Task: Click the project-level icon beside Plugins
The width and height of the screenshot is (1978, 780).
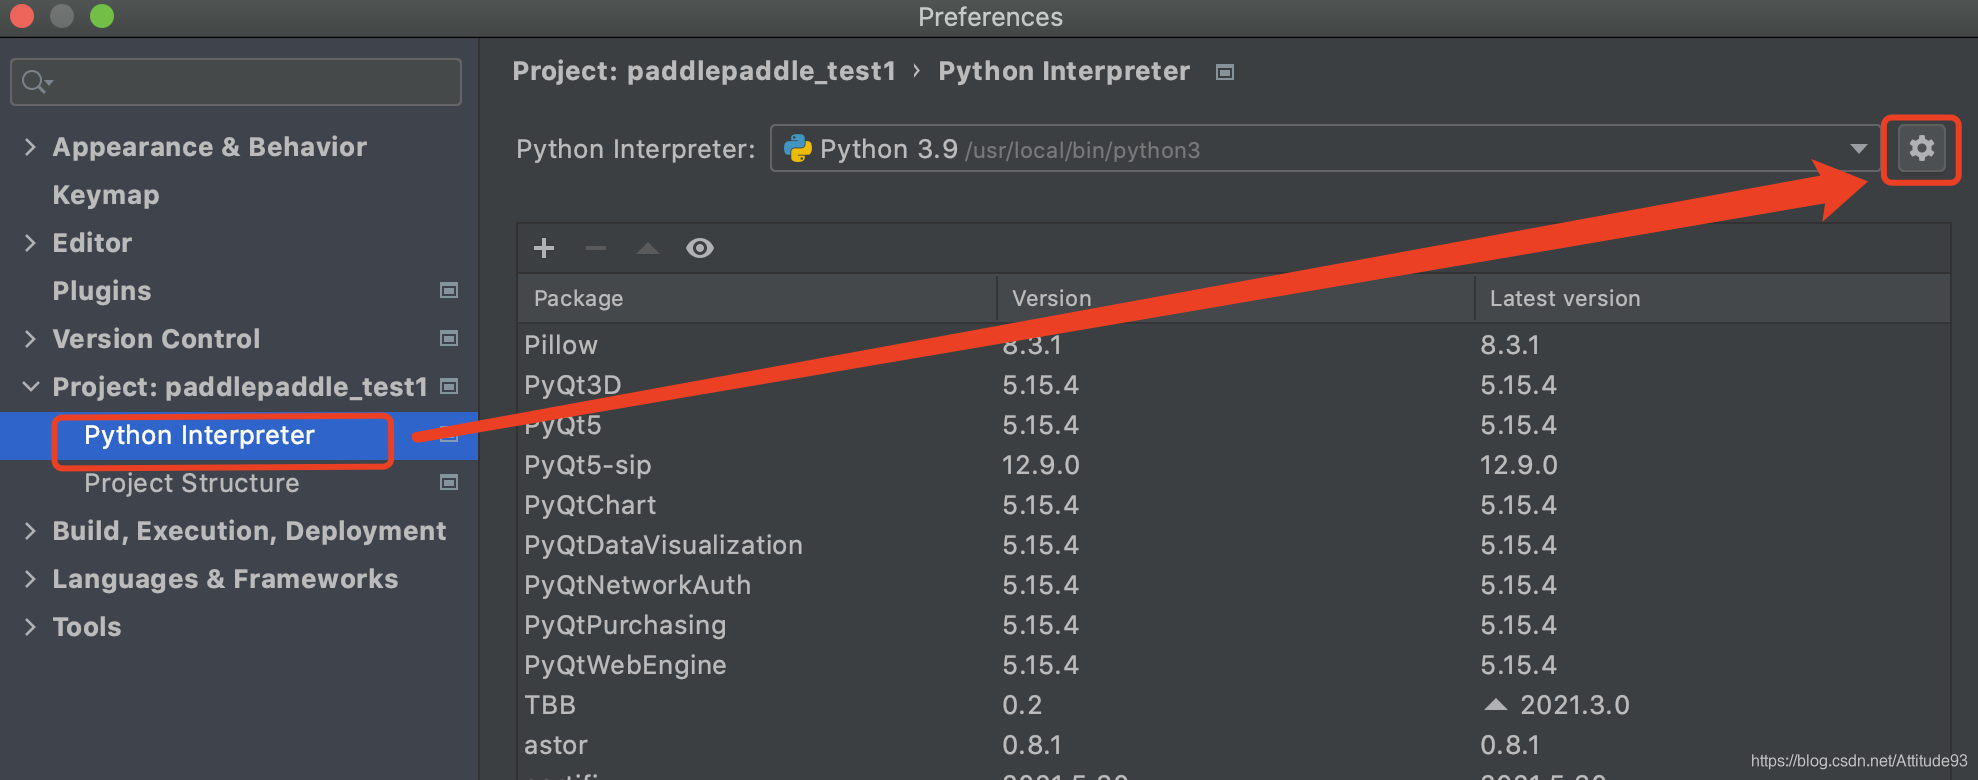Action: [x=449, y=290]
